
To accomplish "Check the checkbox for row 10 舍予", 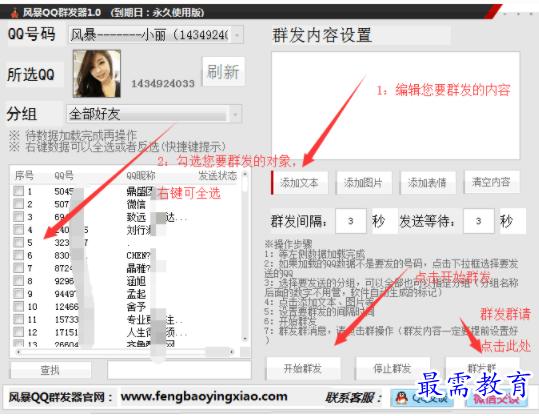I will pos(18,306).
